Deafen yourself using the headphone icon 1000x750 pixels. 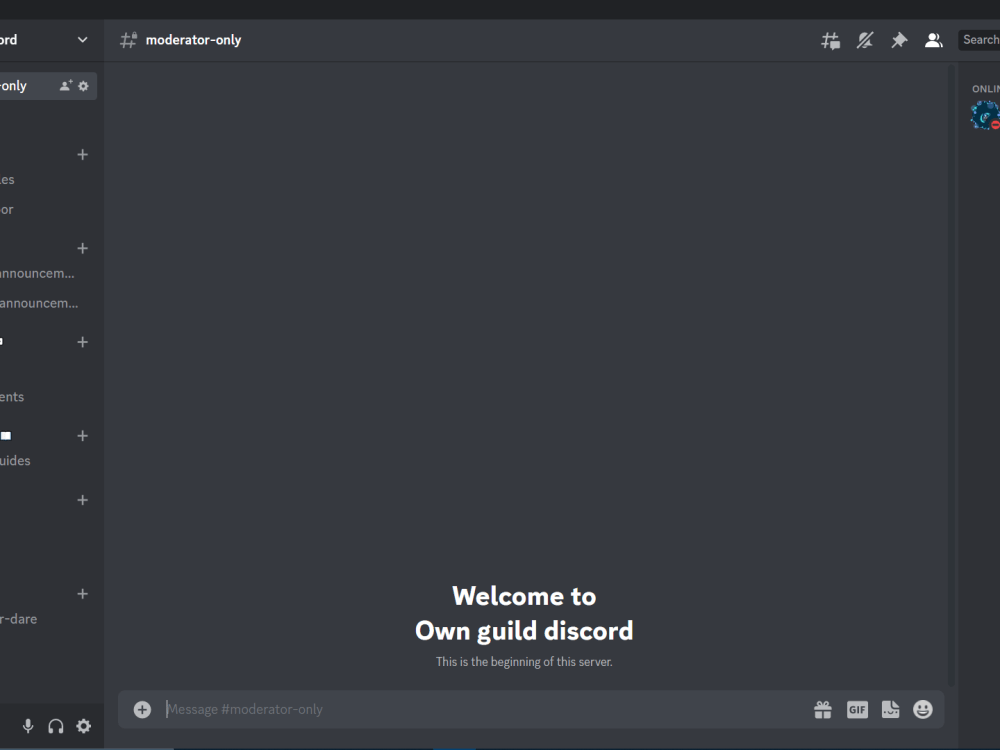point(55,726)
